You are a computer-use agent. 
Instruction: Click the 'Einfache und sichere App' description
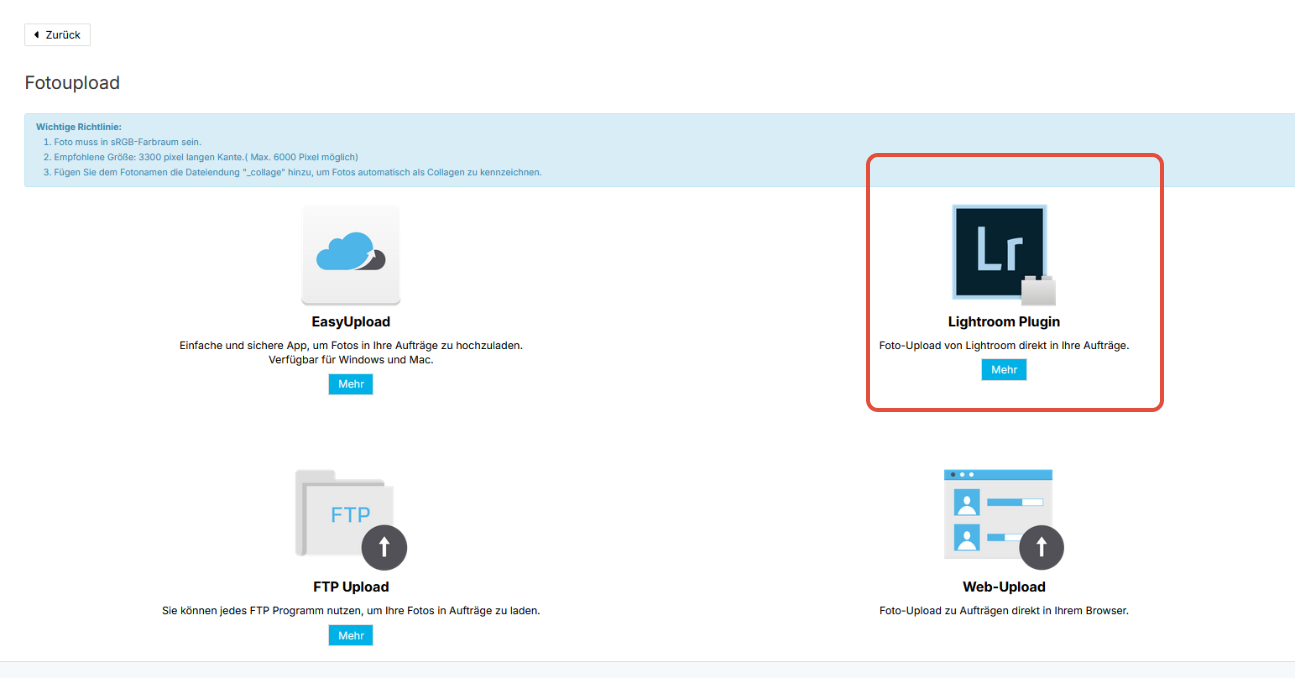tap(351, 345)
